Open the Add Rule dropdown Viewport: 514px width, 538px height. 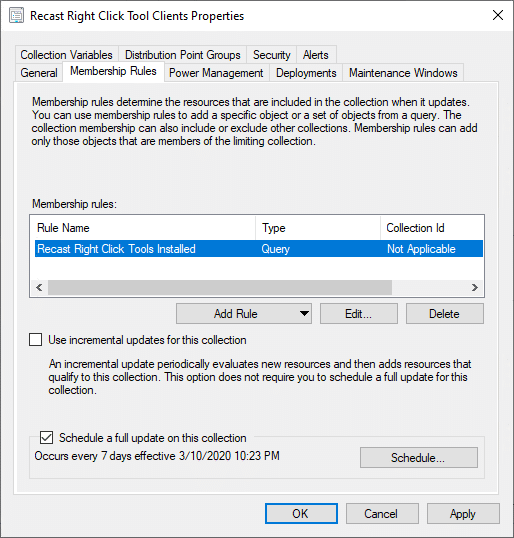[244, 314]
